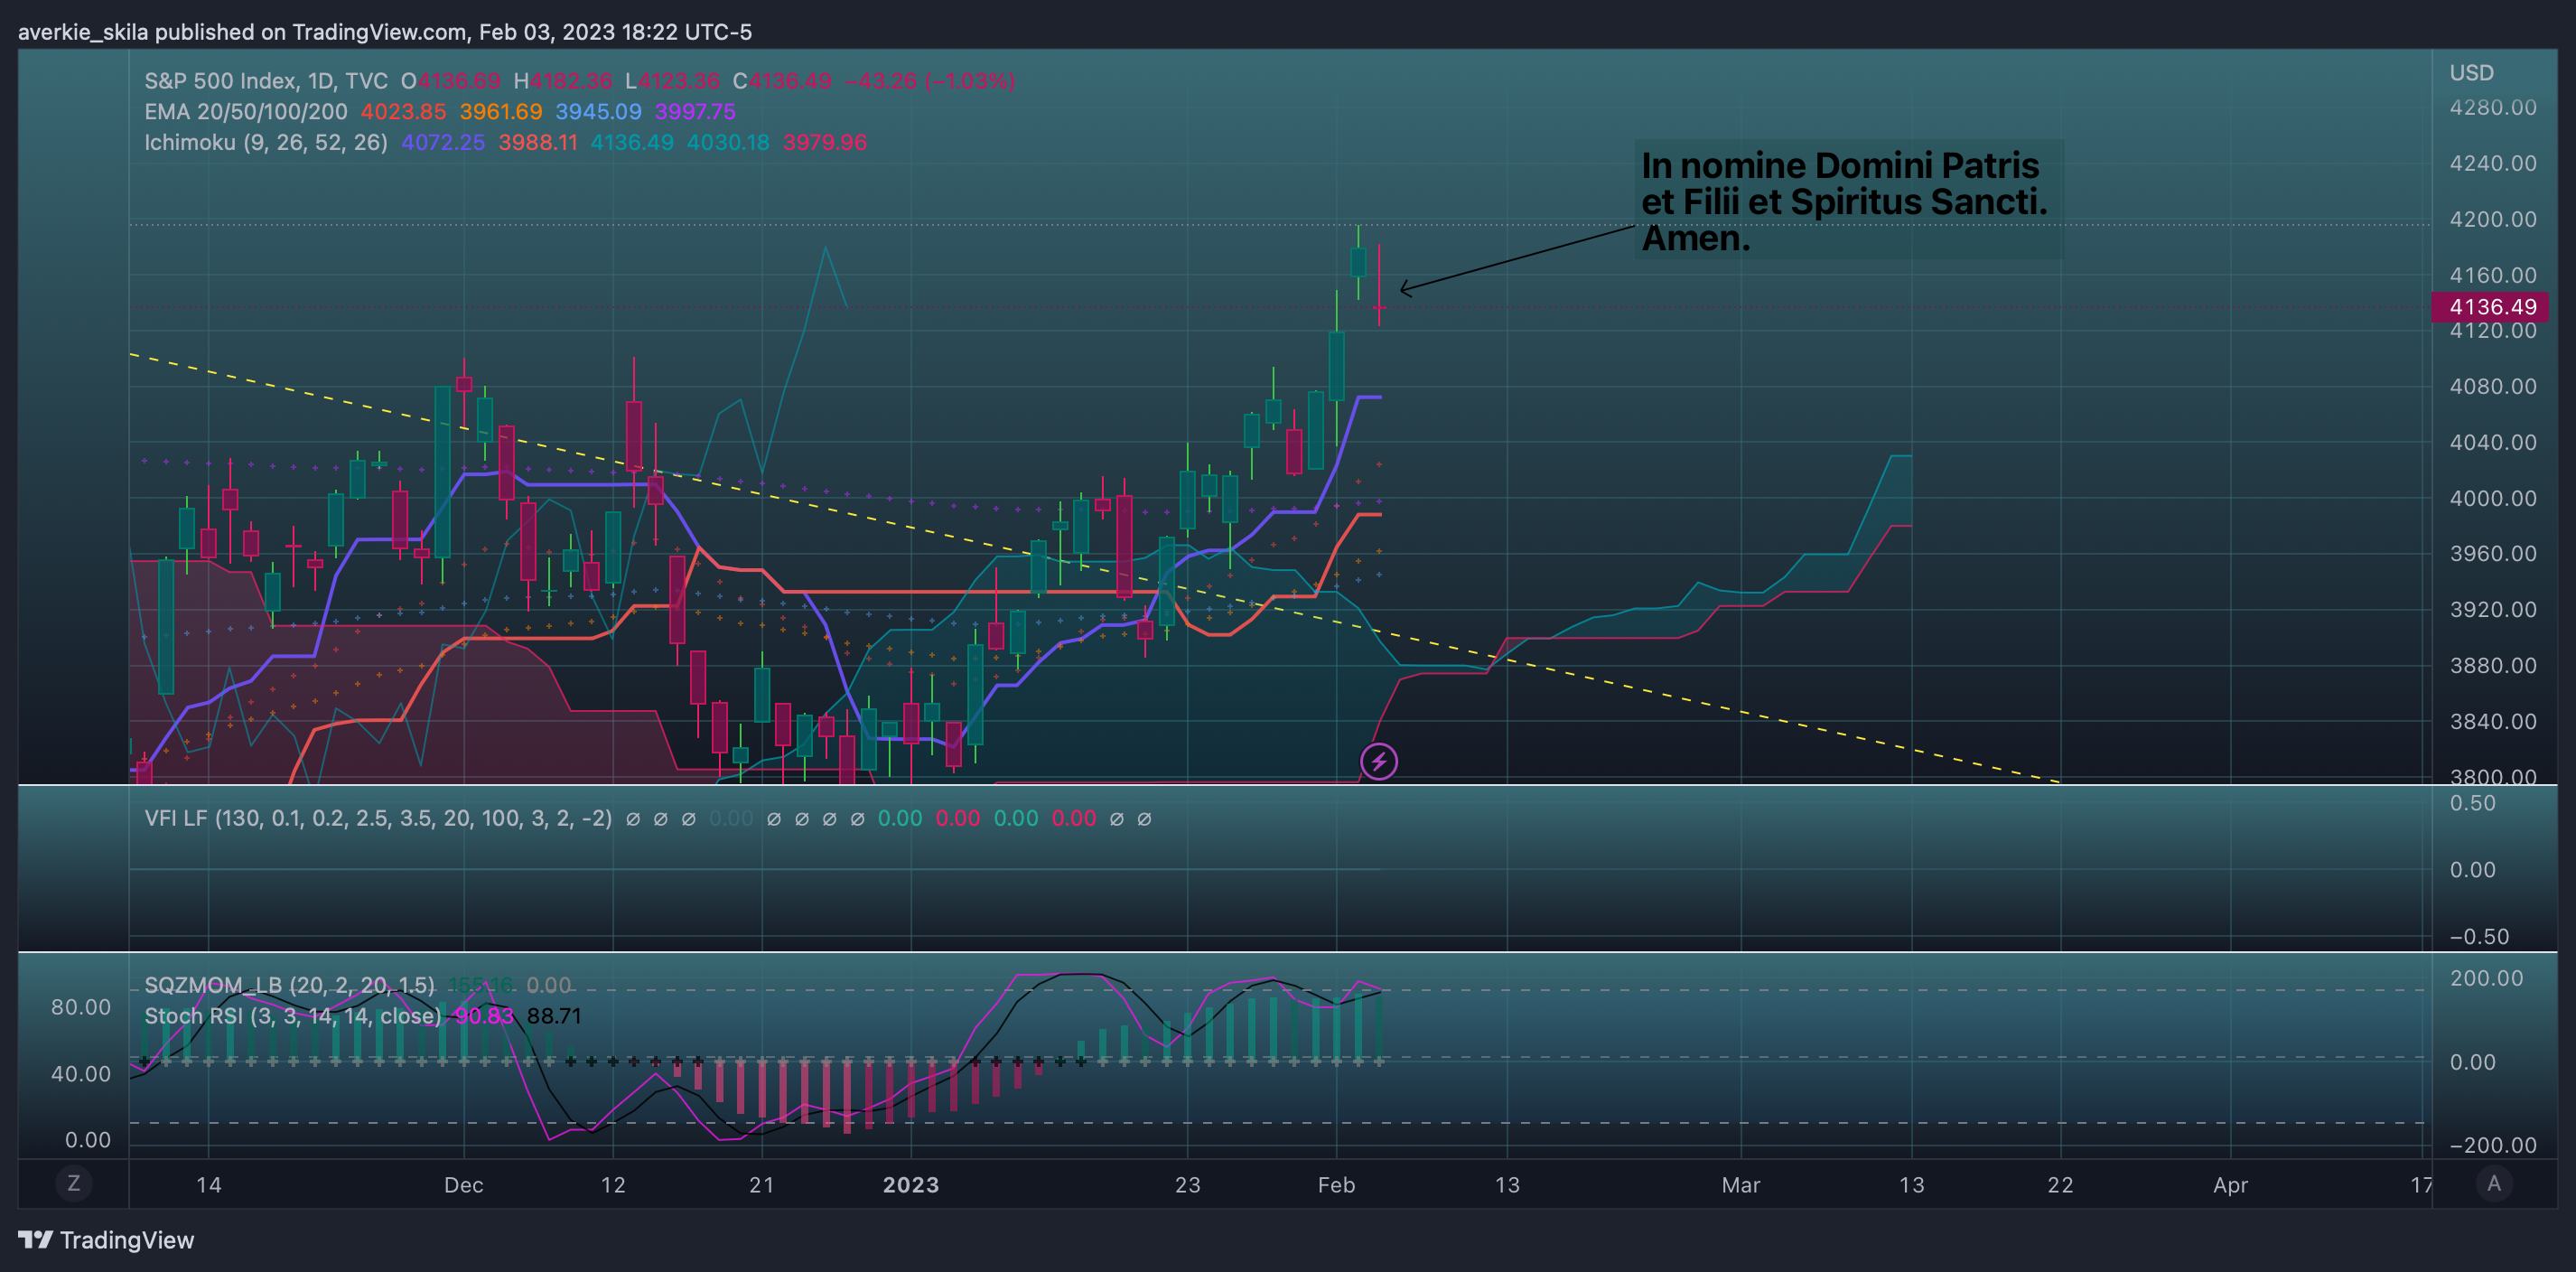Click the Ichimoku value 4030.18
Viewport: 2576px width, 1272px height.
tap(728, 143)
